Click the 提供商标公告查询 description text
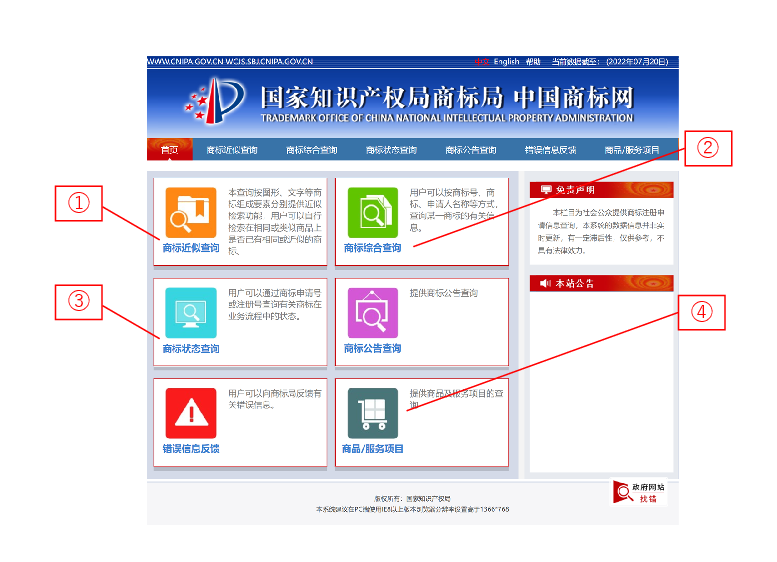 click(444, 293)
